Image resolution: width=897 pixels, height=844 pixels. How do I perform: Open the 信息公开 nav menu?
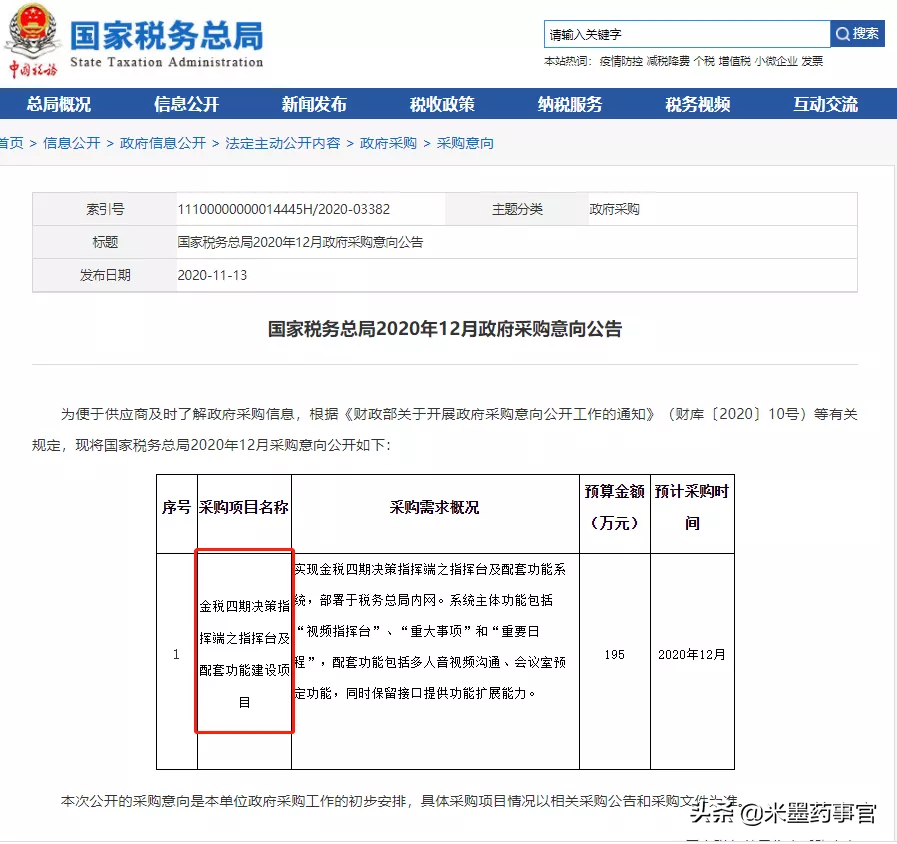coord(186,104)
